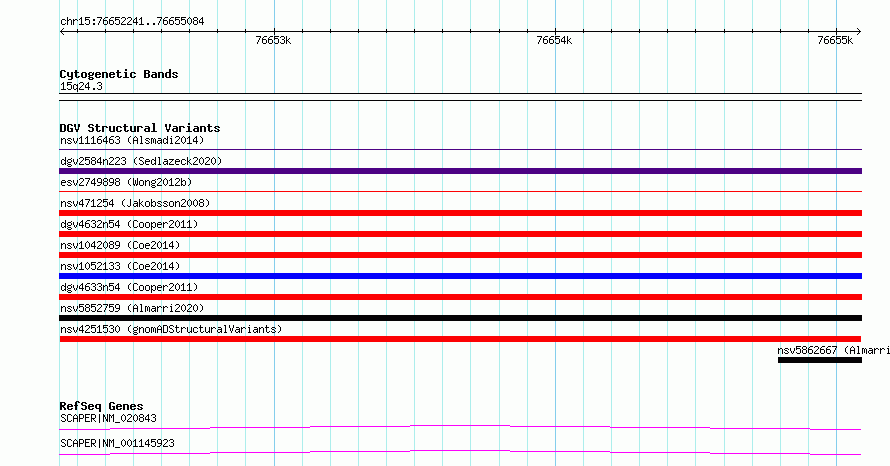Click the 15q24.3 cytogenetic band bar
Image resolution: width=890 pixels, height=466 pixels.
tap(460, 97)
